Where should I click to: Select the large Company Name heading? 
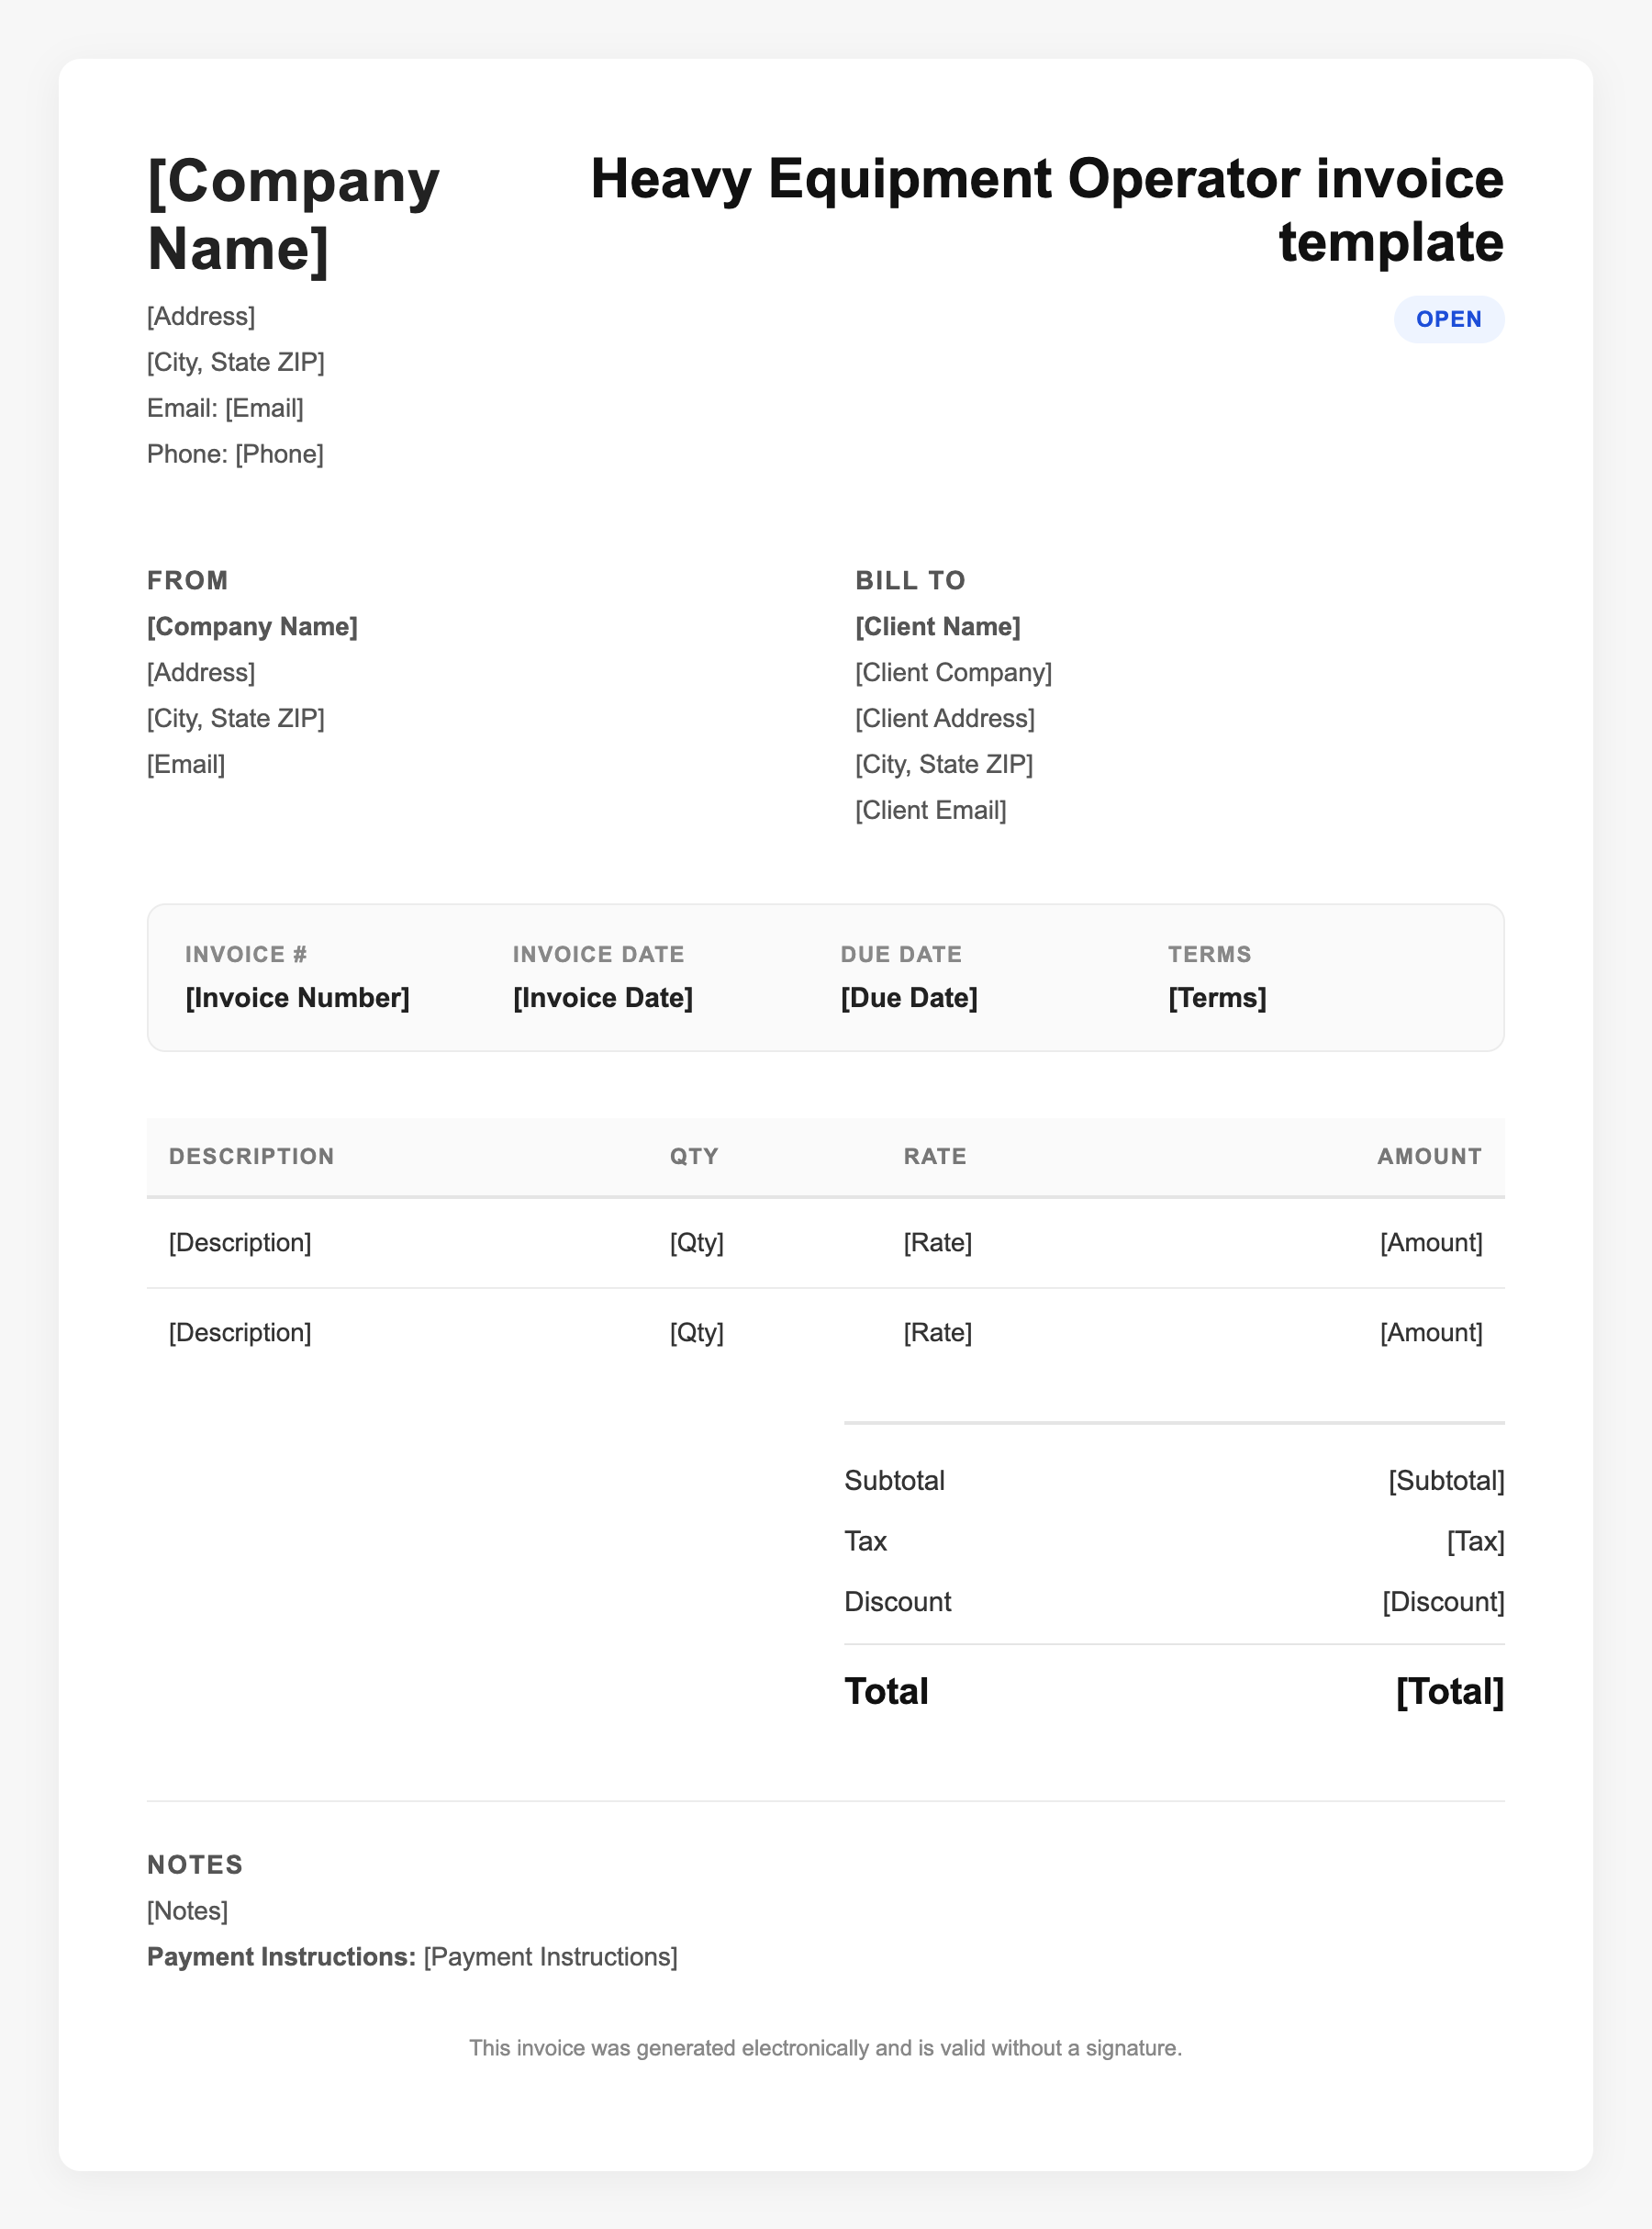tap(293, 214)
